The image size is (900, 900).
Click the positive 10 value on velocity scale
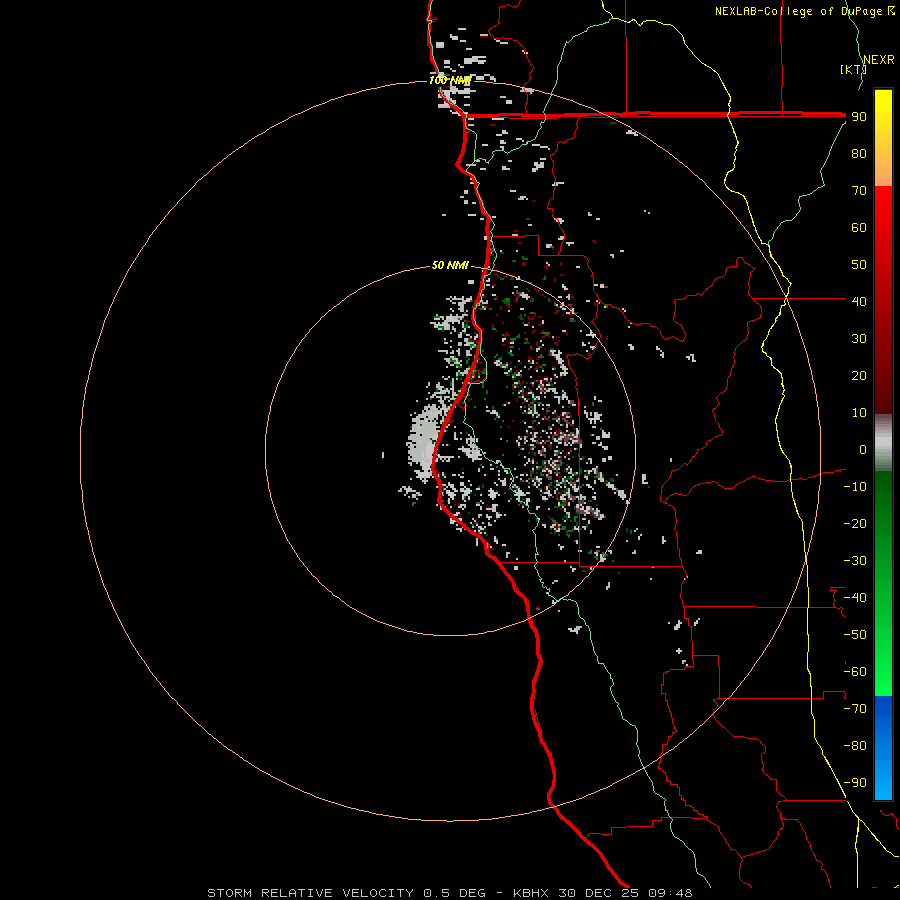(859, 413)
